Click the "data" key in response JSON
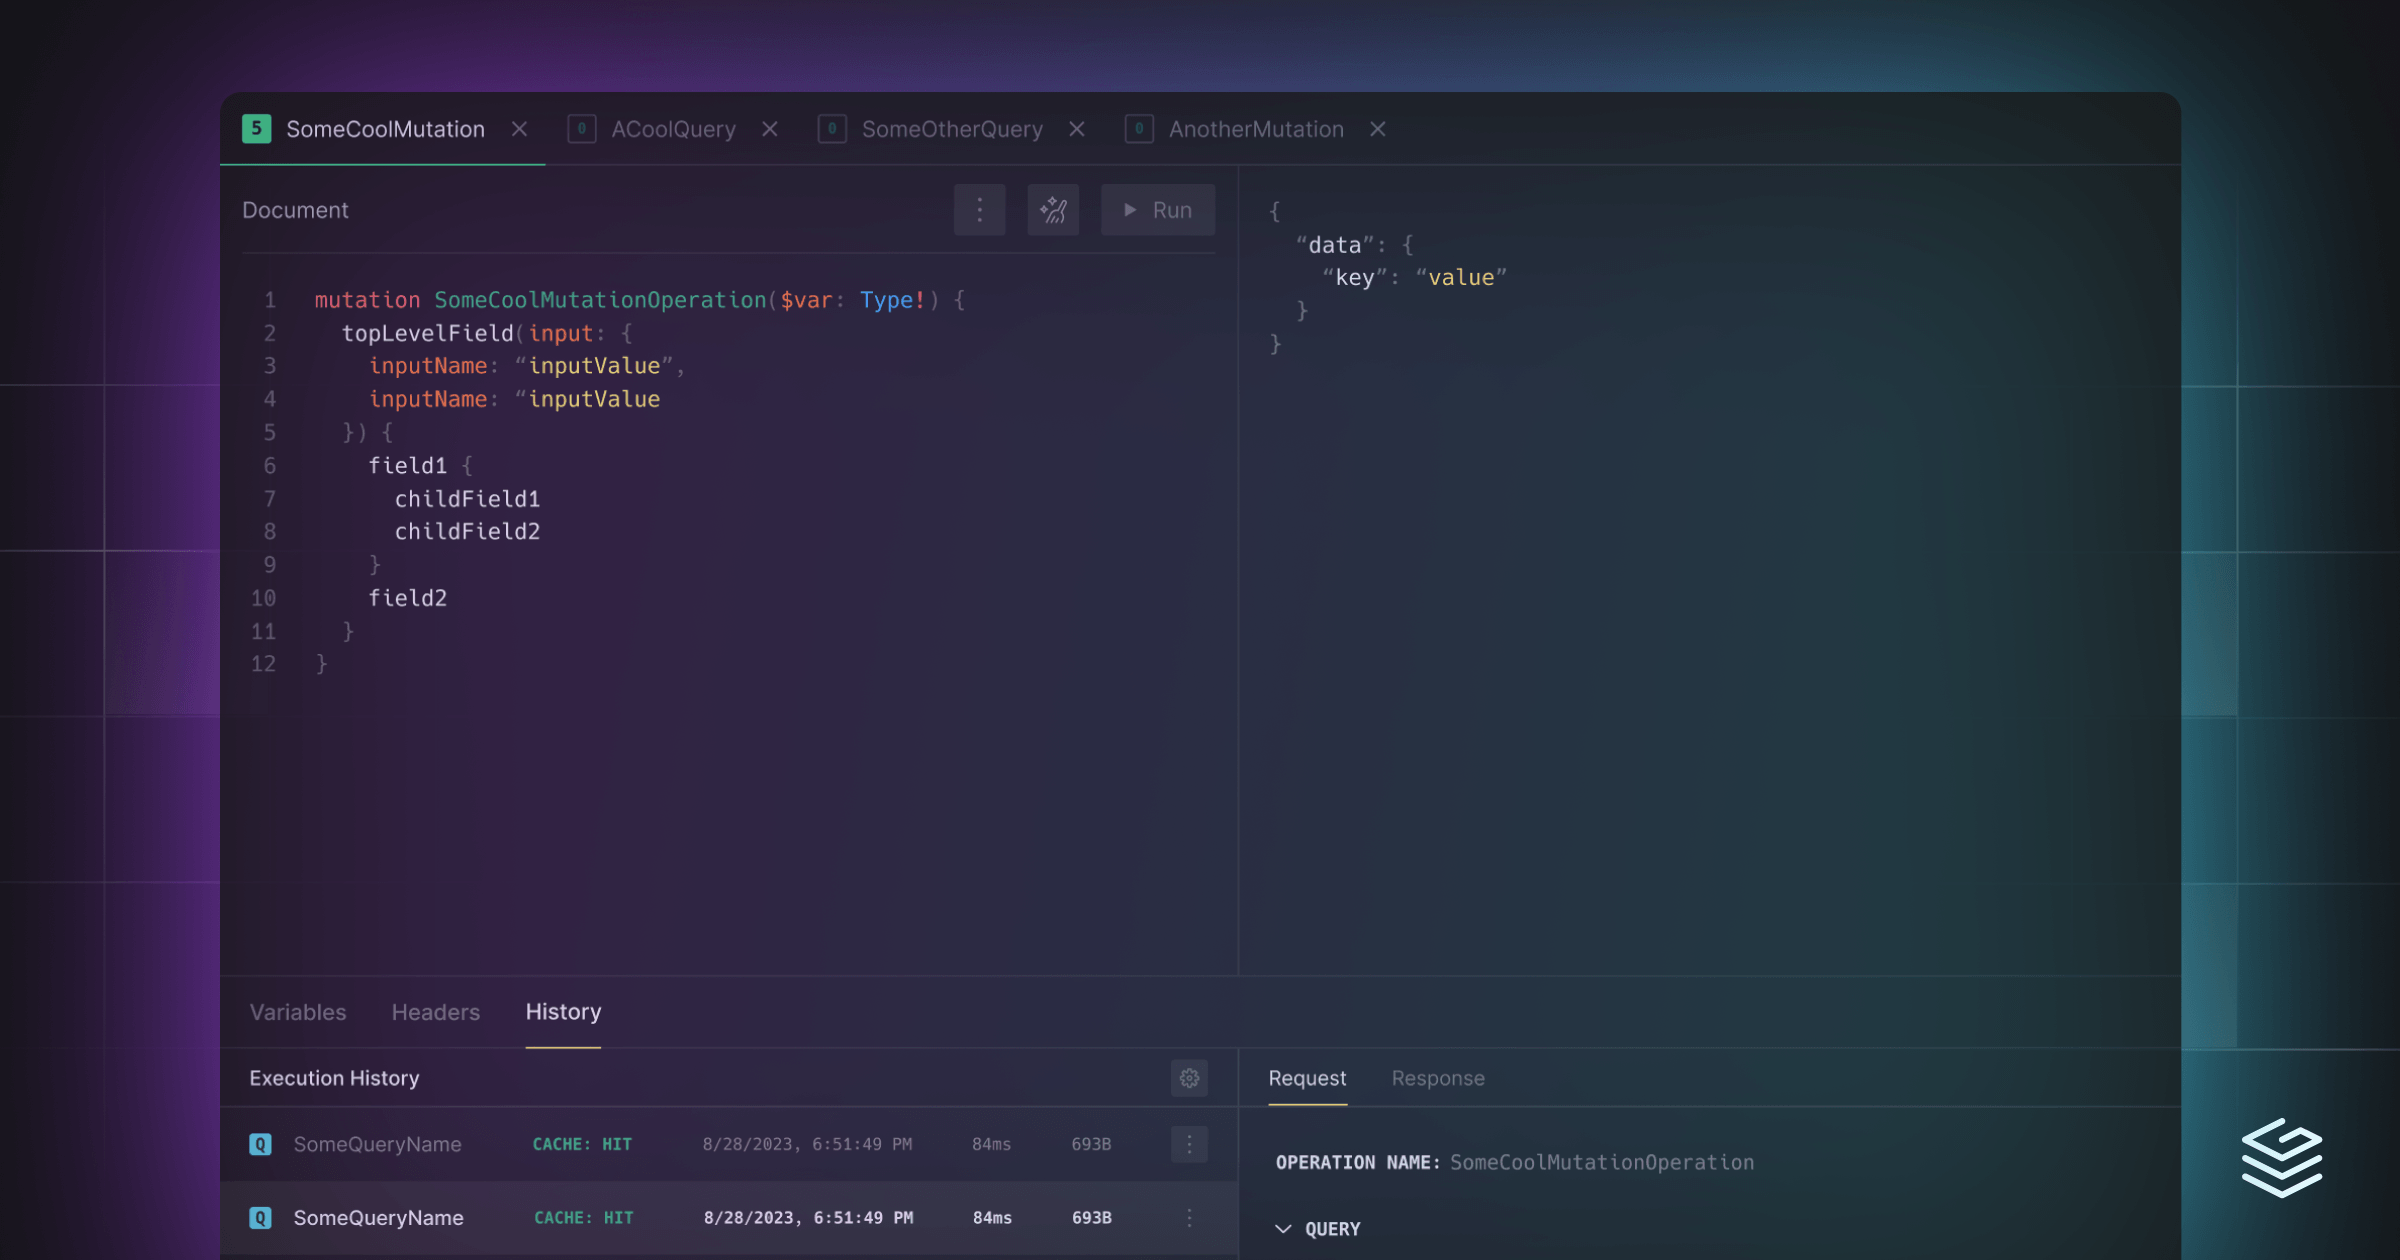Screen dimensions: 2400x1260 tap(1335, 245)
